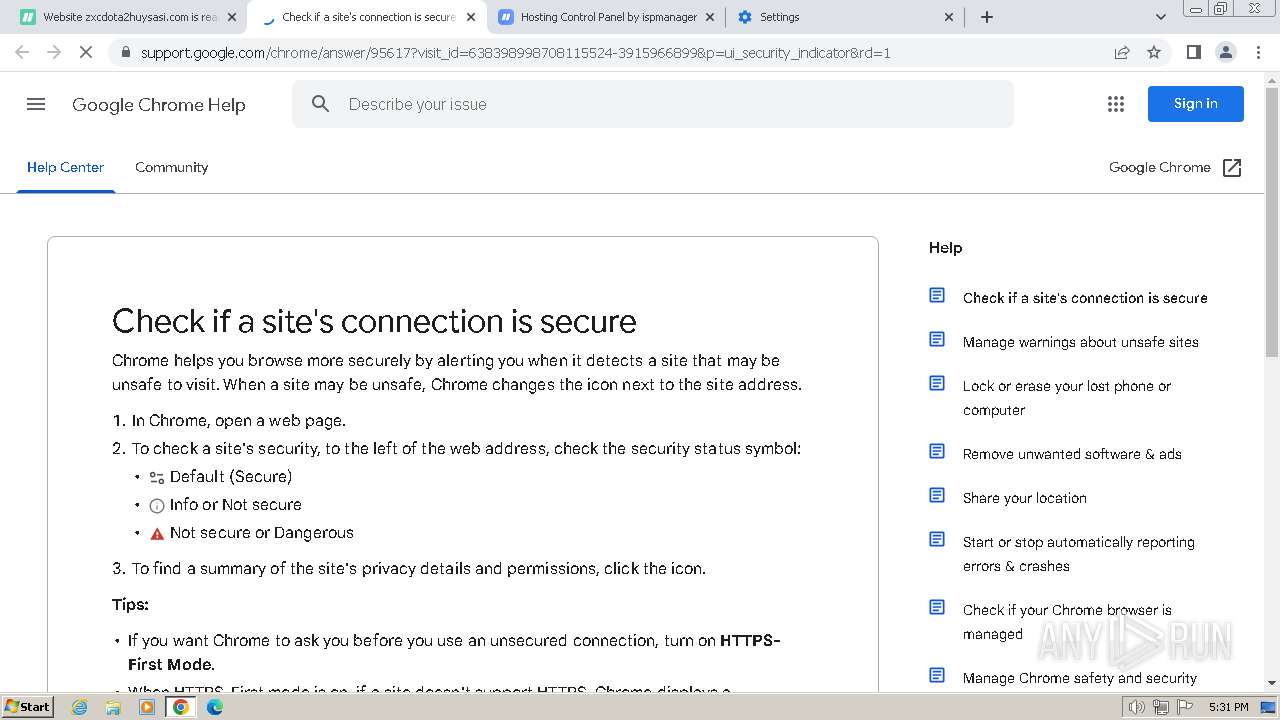Open 'Remove unwanted software & ads' link
The height and width of the screenshot is (720, 1280).
(1072, 454)
